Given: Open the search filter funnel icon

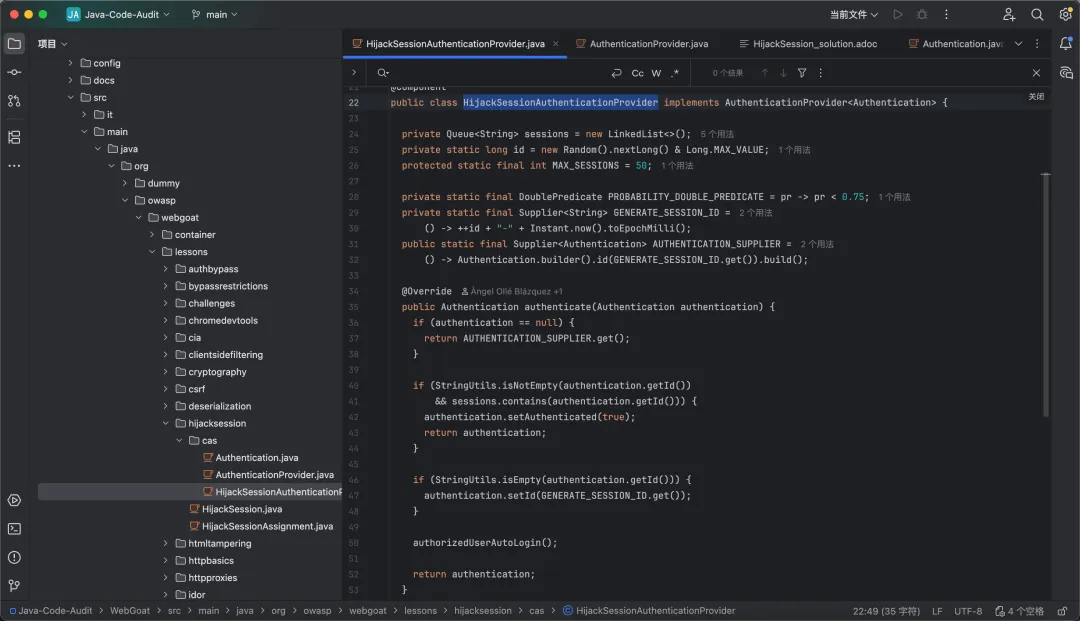Looking at the screenshot, I should [x=802, y=73].
